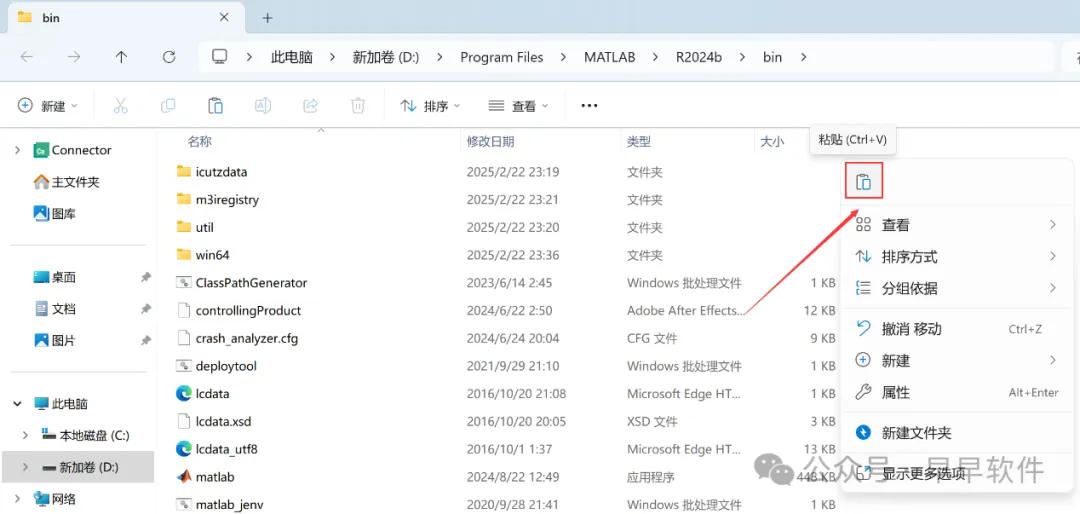Click the Paste toolbar clipboard icon
The width and height of the screenshot is (1080, 514).
[x=216, y=105]
